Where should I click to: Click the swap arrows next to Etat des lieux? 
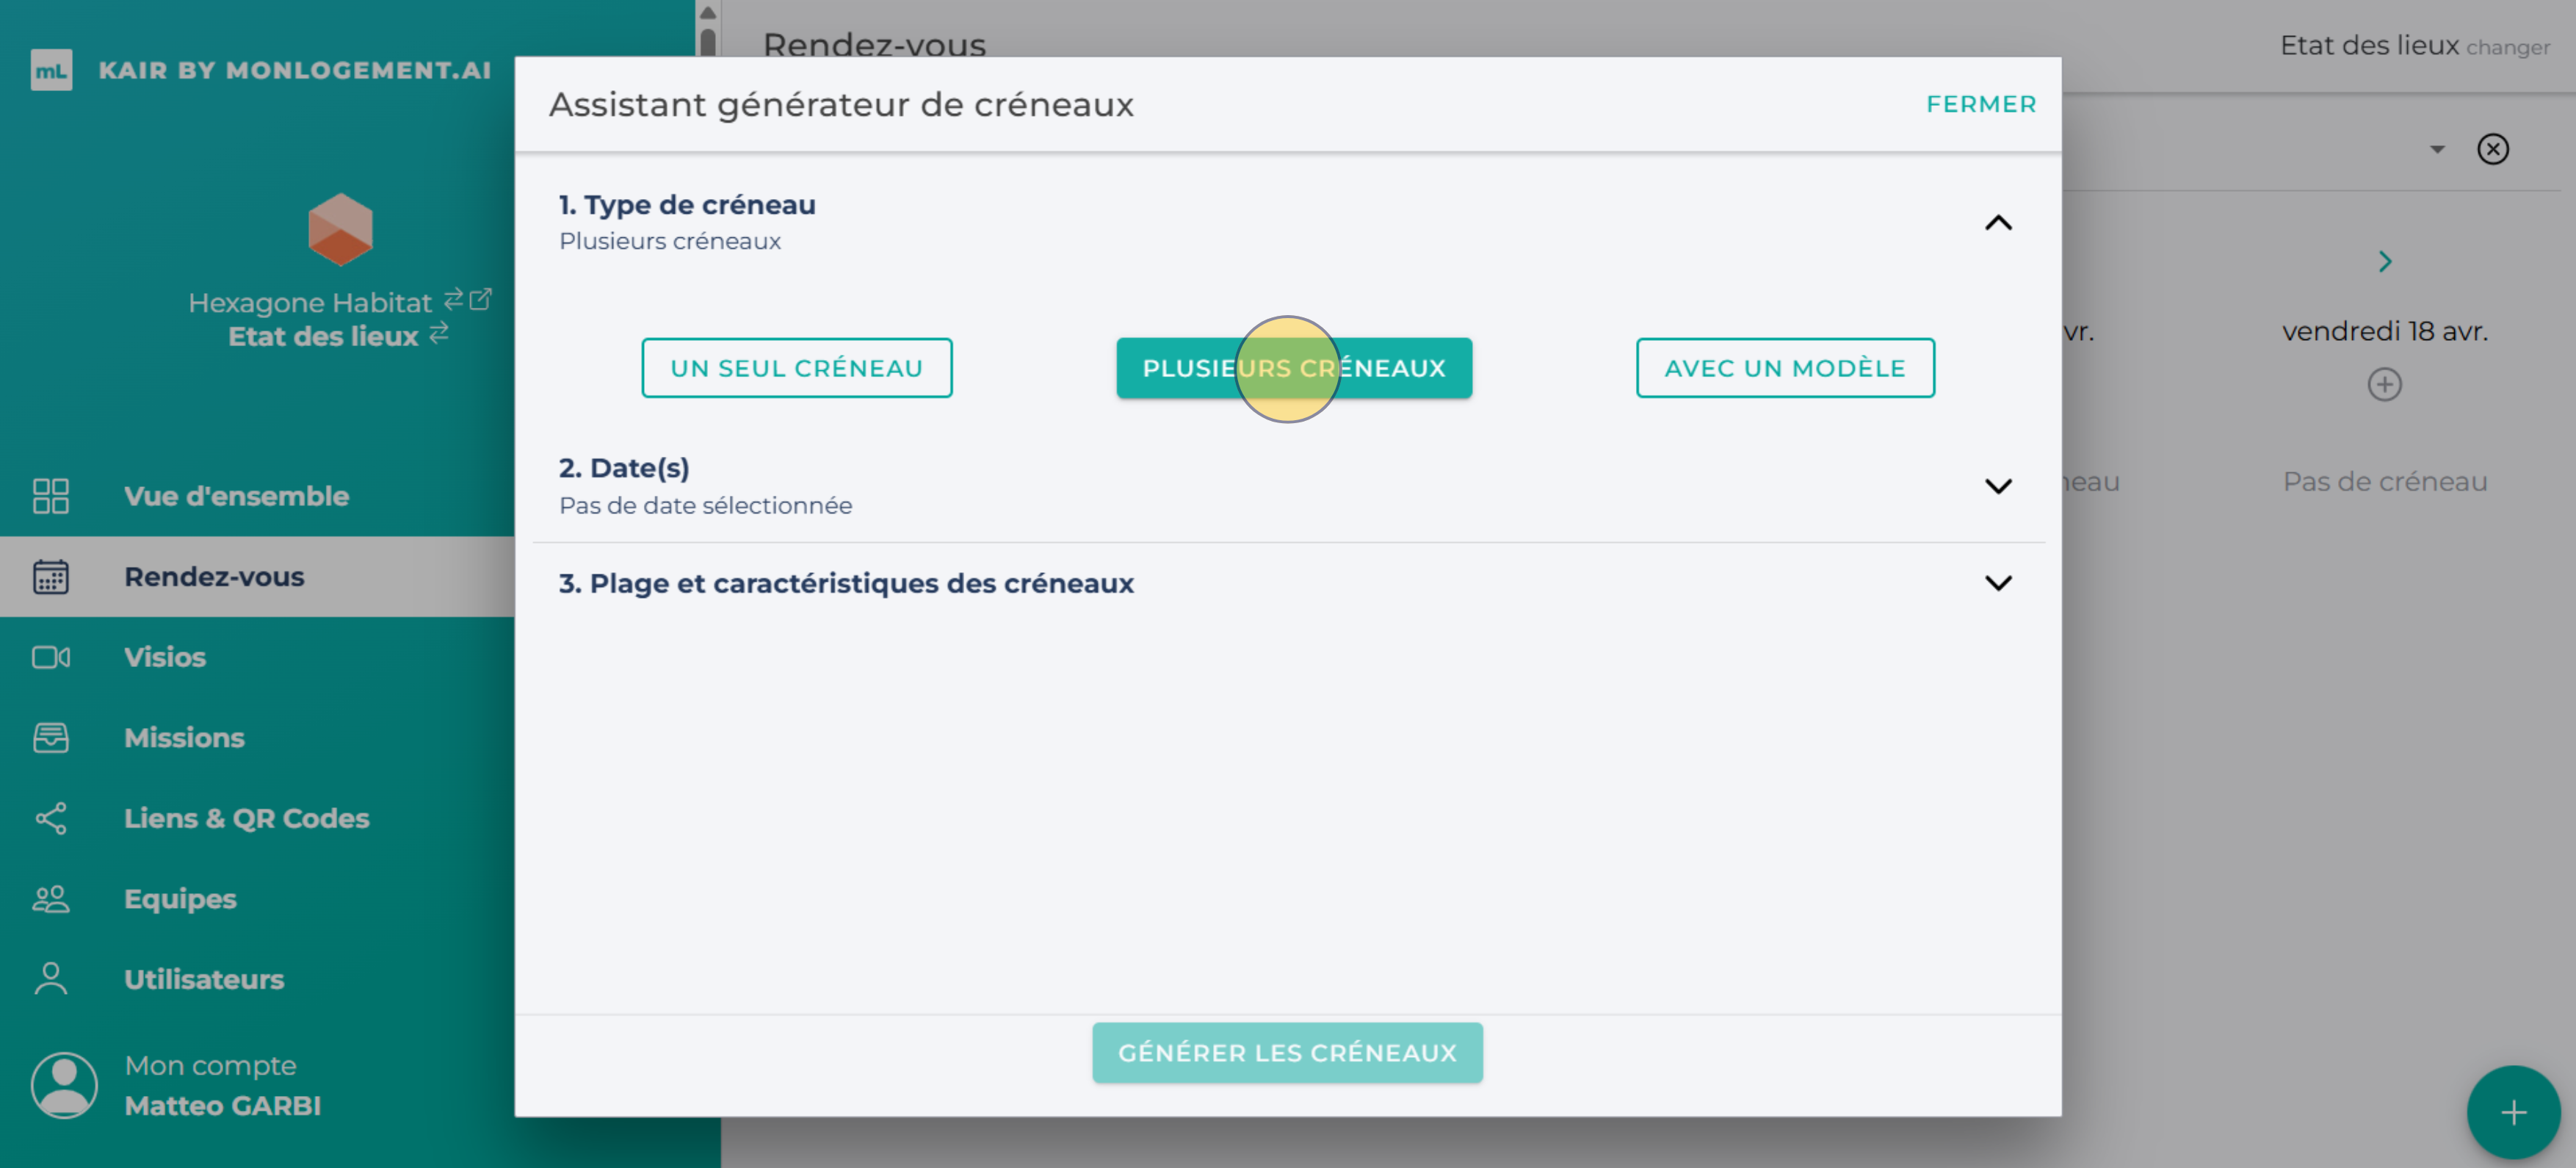(437, 336)
